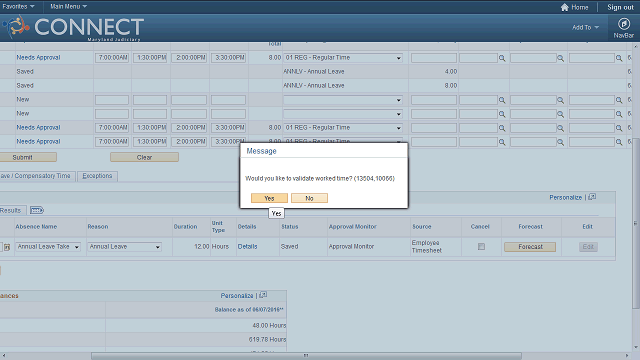Screen dimensions: 640x360
Task: Click leftmost magnifier in top Needs Approval row
Action: point(502,58)
